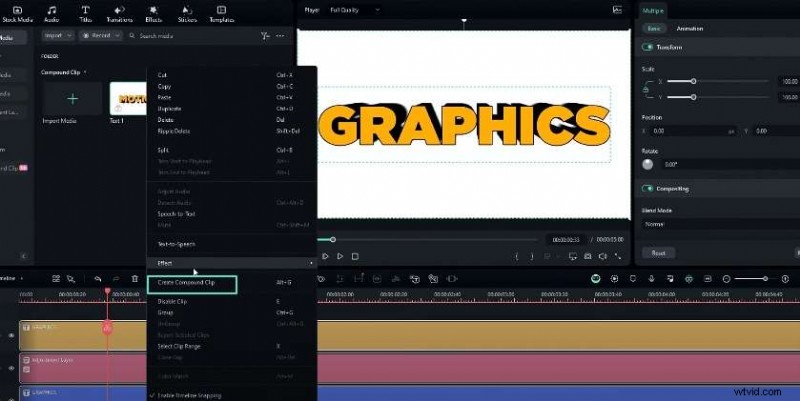800x401 pixels.
Task: Open the Titles tab
Action: coord(85,14)
